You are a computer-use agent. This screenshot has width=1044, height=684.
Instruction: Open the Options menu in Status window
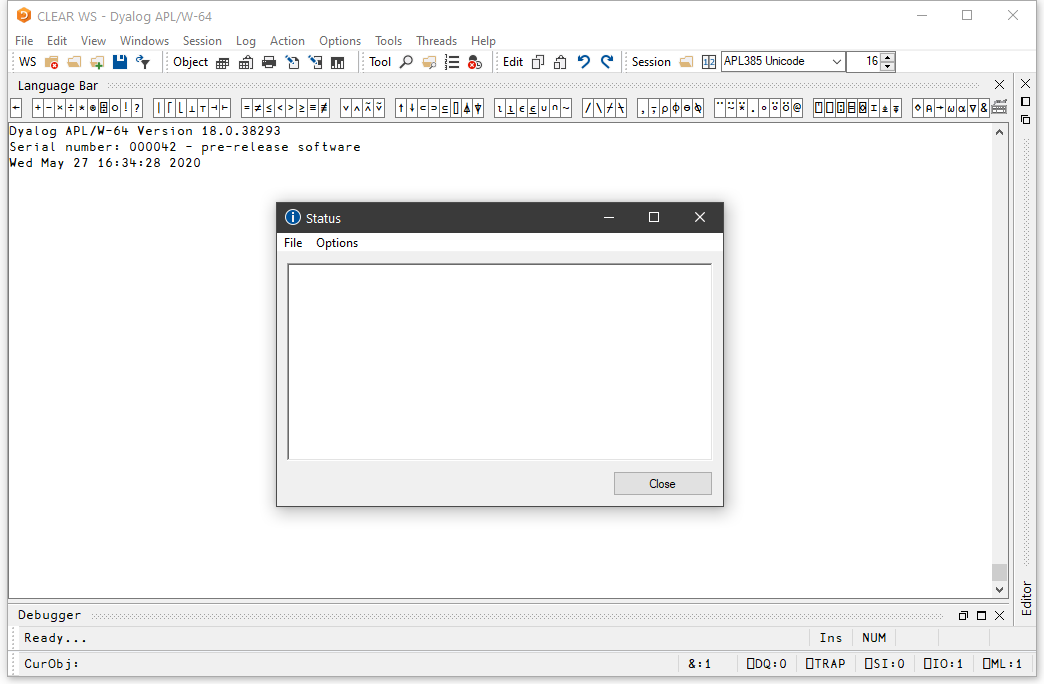(337, 243)
